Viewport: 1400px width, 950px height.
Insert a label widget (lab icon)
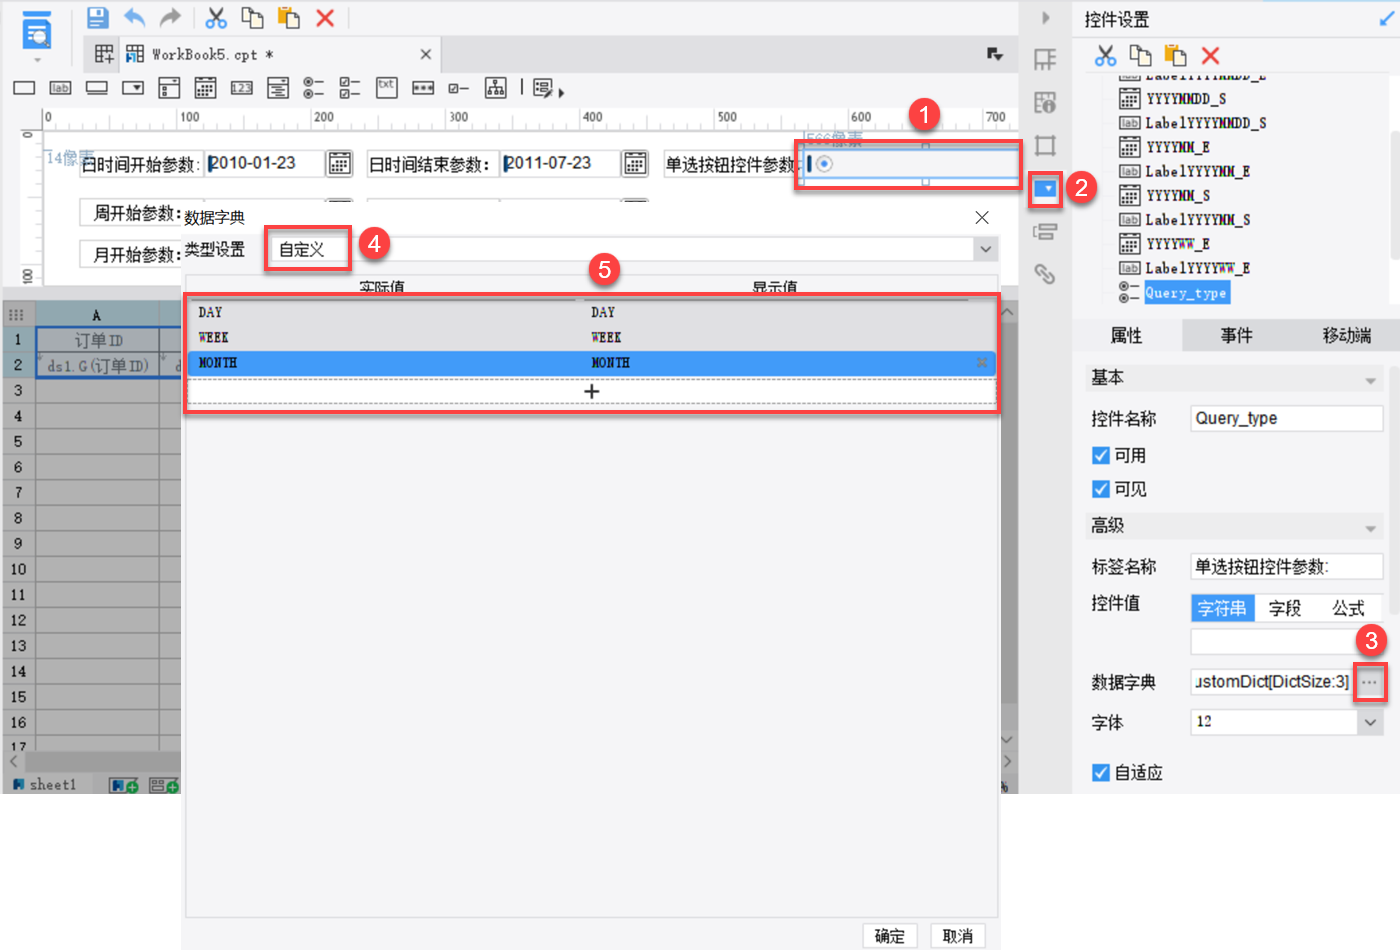click(x=60, y=88)
